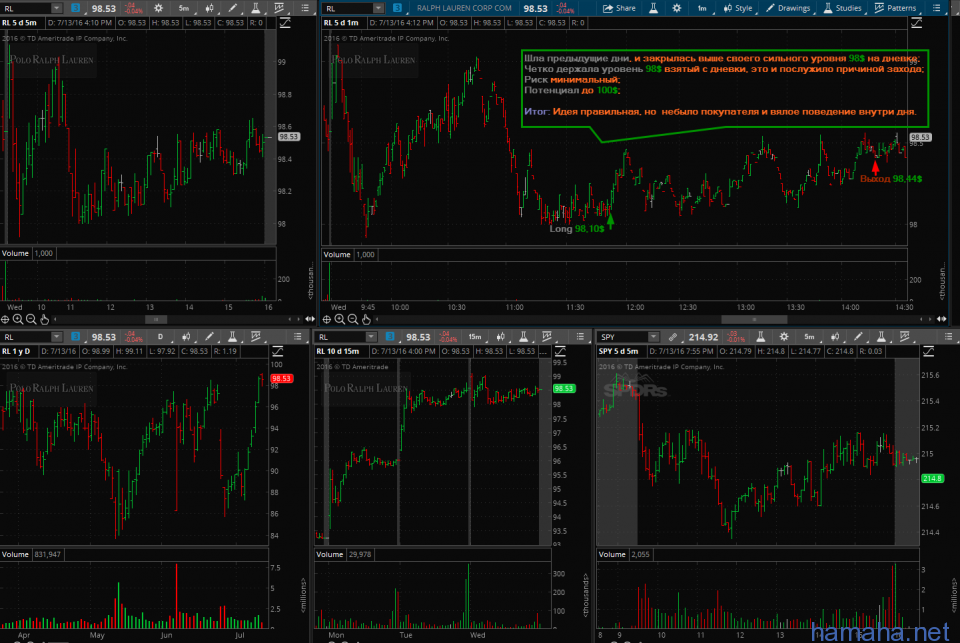The image size is (960, 643).
Task: Open settings gear on SPY chart toolbar
Action: click(784, 337)
